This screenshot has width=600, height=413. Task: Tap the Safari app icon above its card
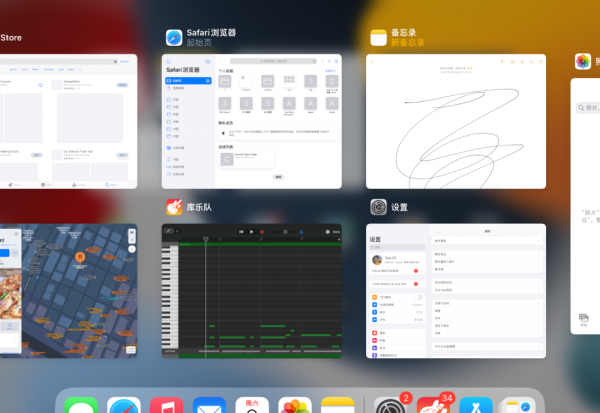pos(174,38)
